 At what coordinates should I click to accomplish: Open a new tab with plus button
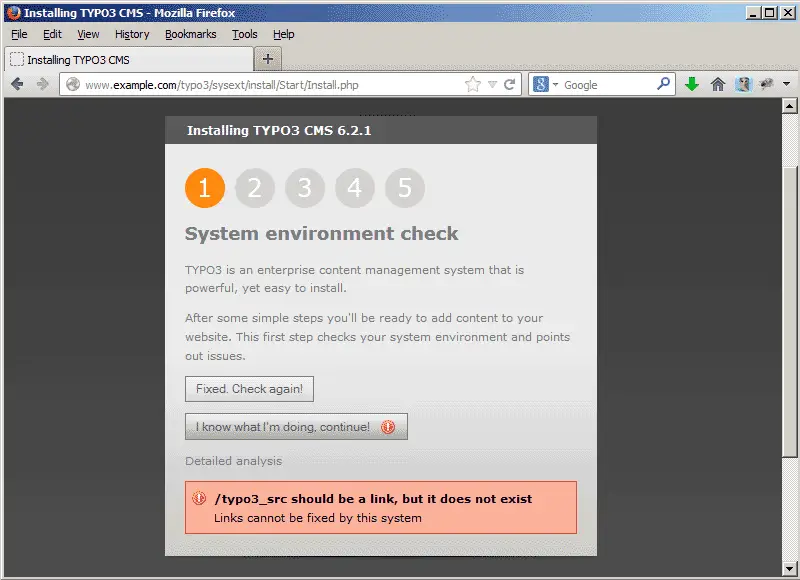click(268, 59)
